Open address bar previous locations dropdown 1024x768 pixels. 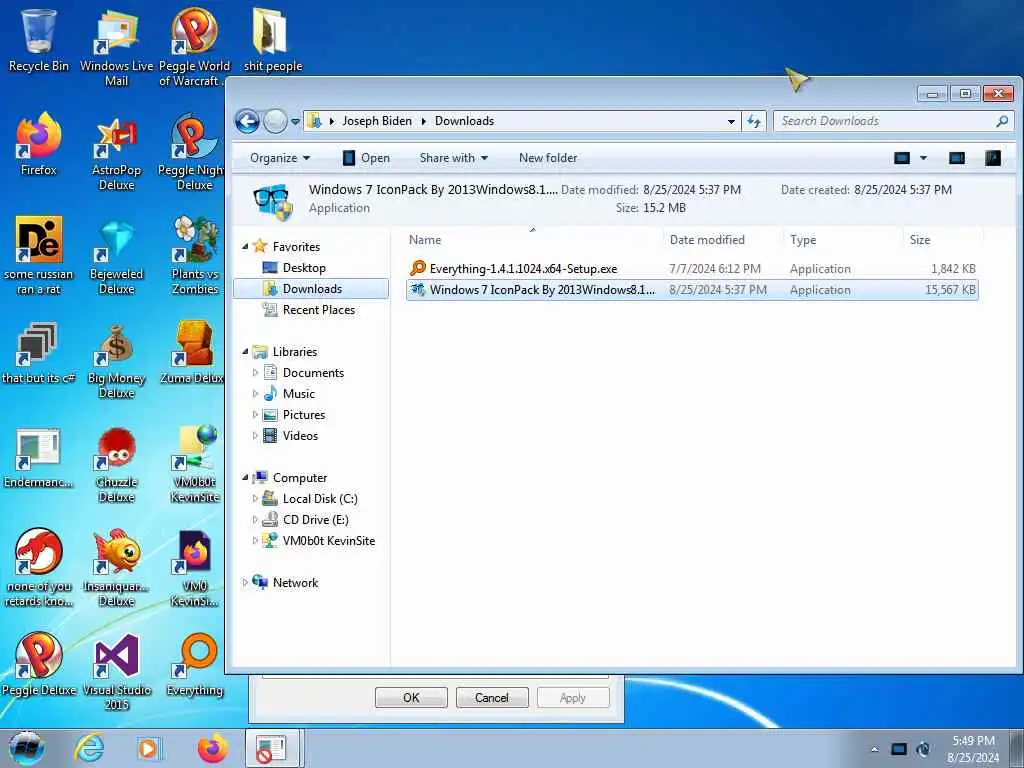pos(731,121)
